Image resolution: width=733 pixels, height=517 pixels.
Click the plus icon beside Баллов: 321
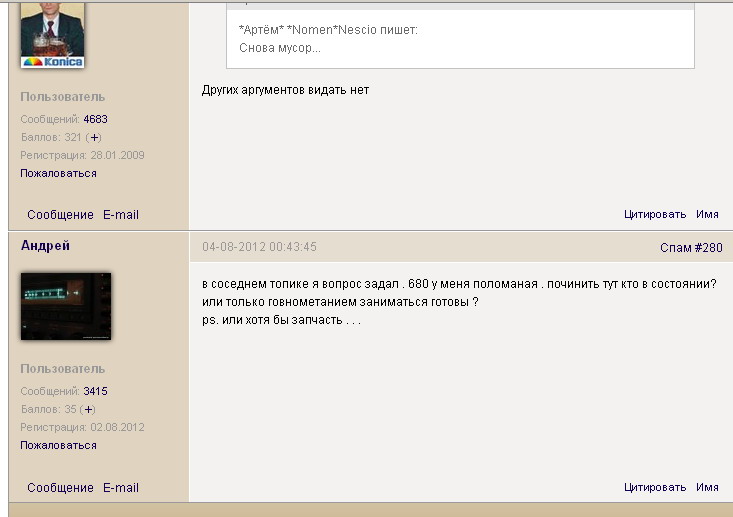pos(93,137)
